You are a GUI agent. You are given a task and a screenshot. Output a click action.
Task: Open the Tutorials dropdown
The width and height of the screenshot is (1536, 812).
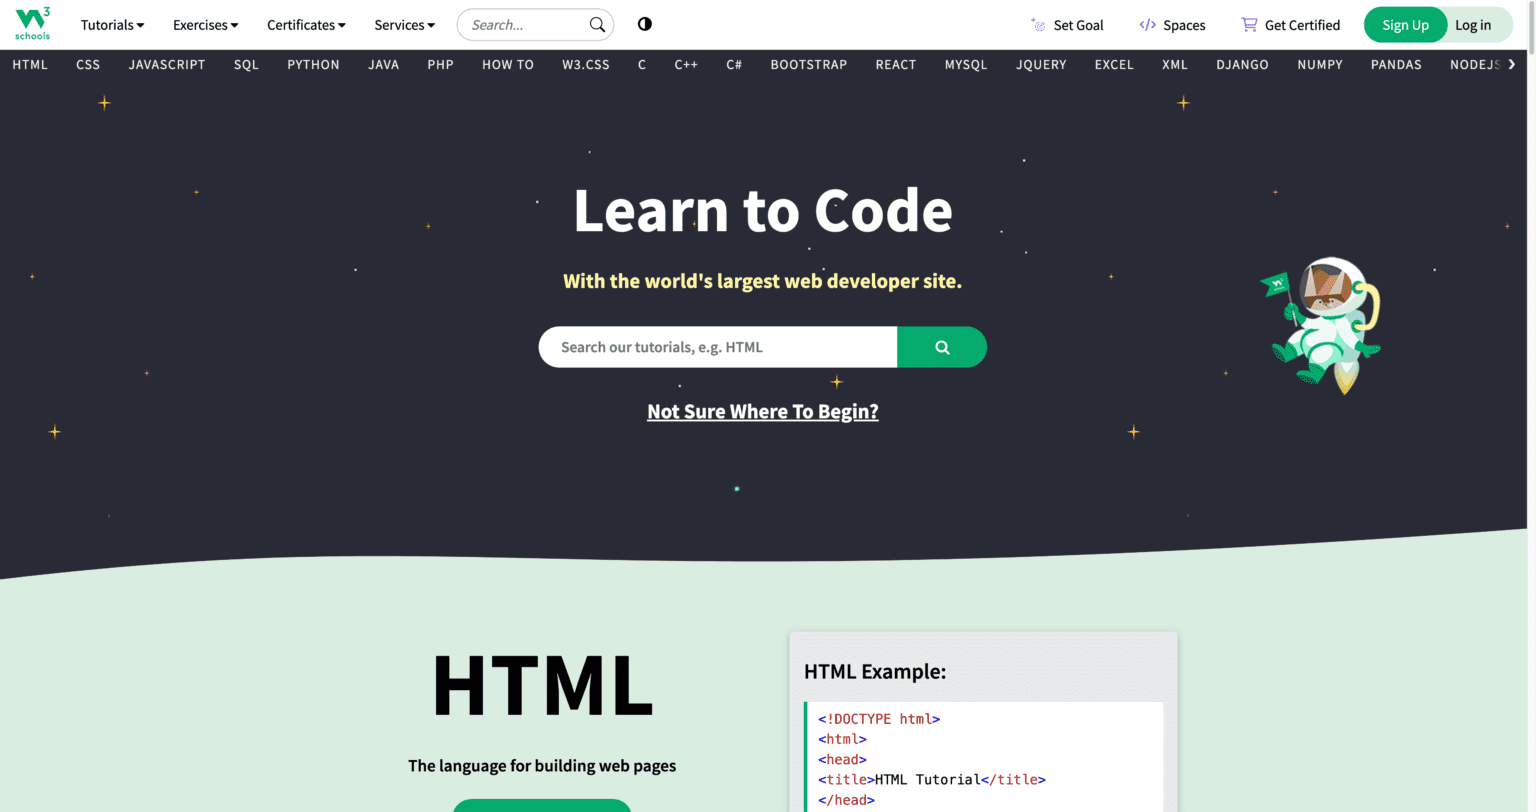click(111, 24)
